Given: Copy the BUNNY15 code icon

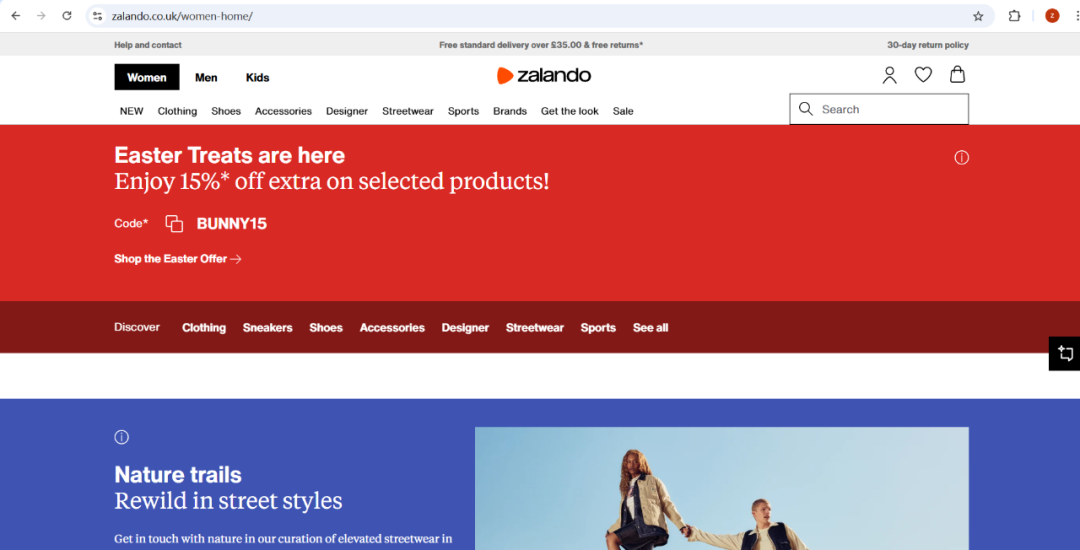Looking at the screenshot, I should [x=174, y=224].
